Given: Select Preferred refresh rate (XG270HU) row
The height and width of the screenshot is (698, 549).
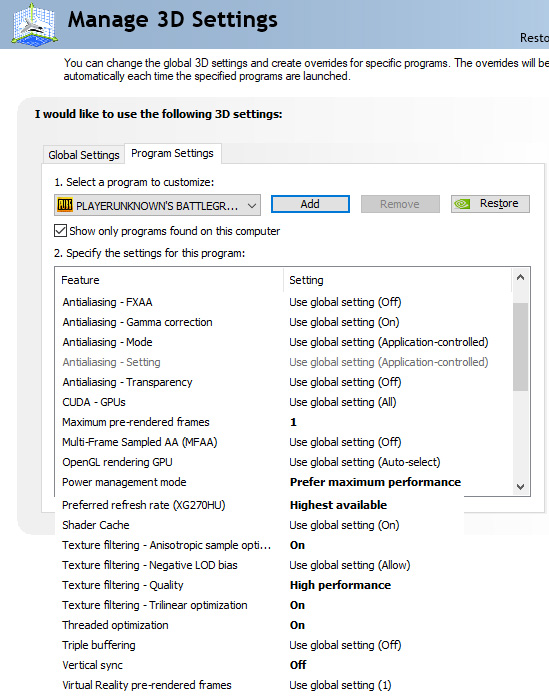Looking at the screenshot, I should click(260, 505).
